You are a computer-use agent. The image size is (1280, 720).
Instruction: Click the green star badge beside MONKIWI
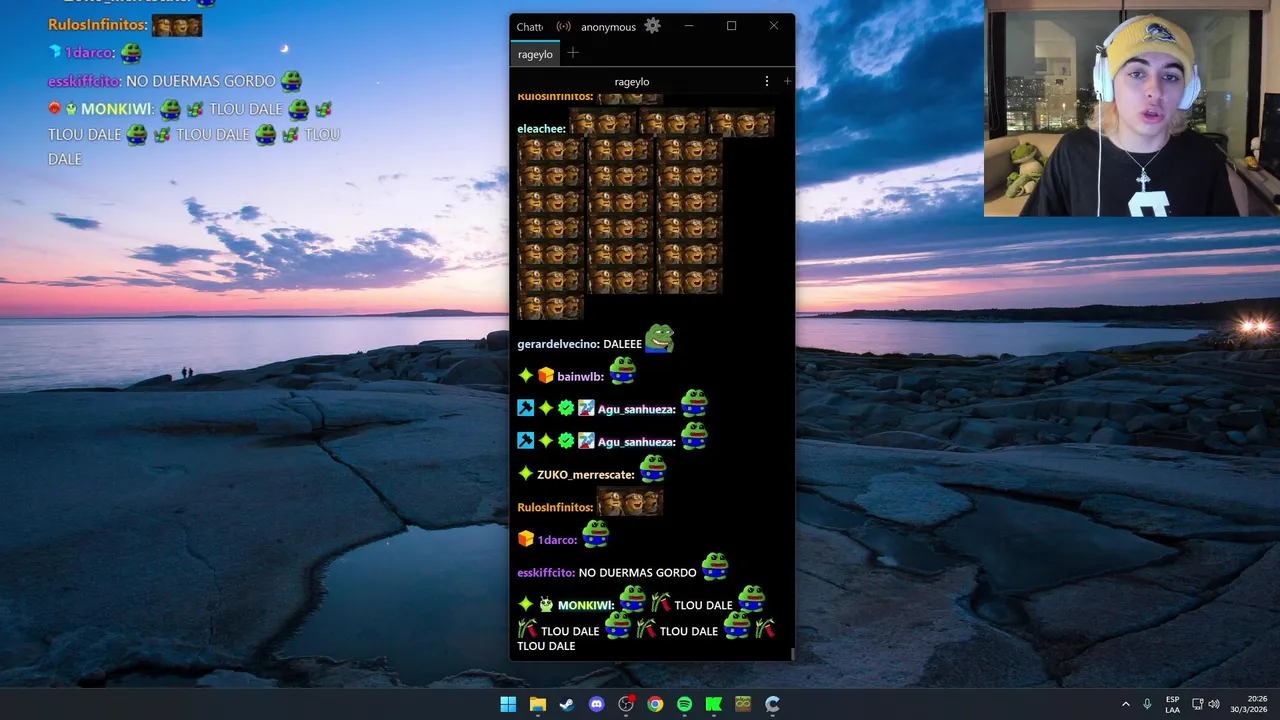tap(525, 604)
